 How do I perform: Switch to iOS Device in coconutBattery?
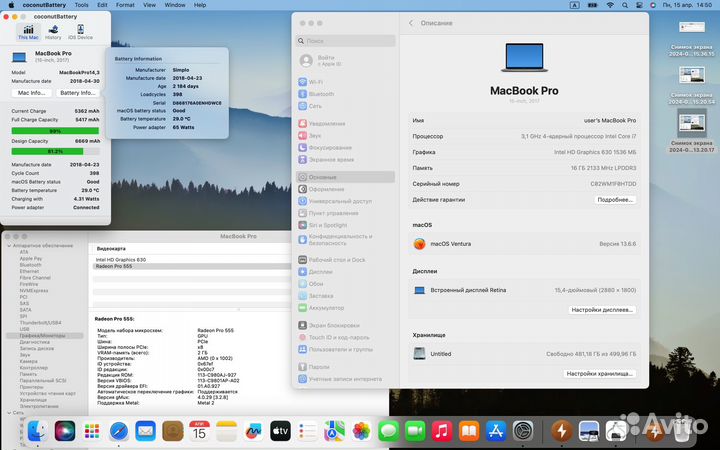pos(80,32)
